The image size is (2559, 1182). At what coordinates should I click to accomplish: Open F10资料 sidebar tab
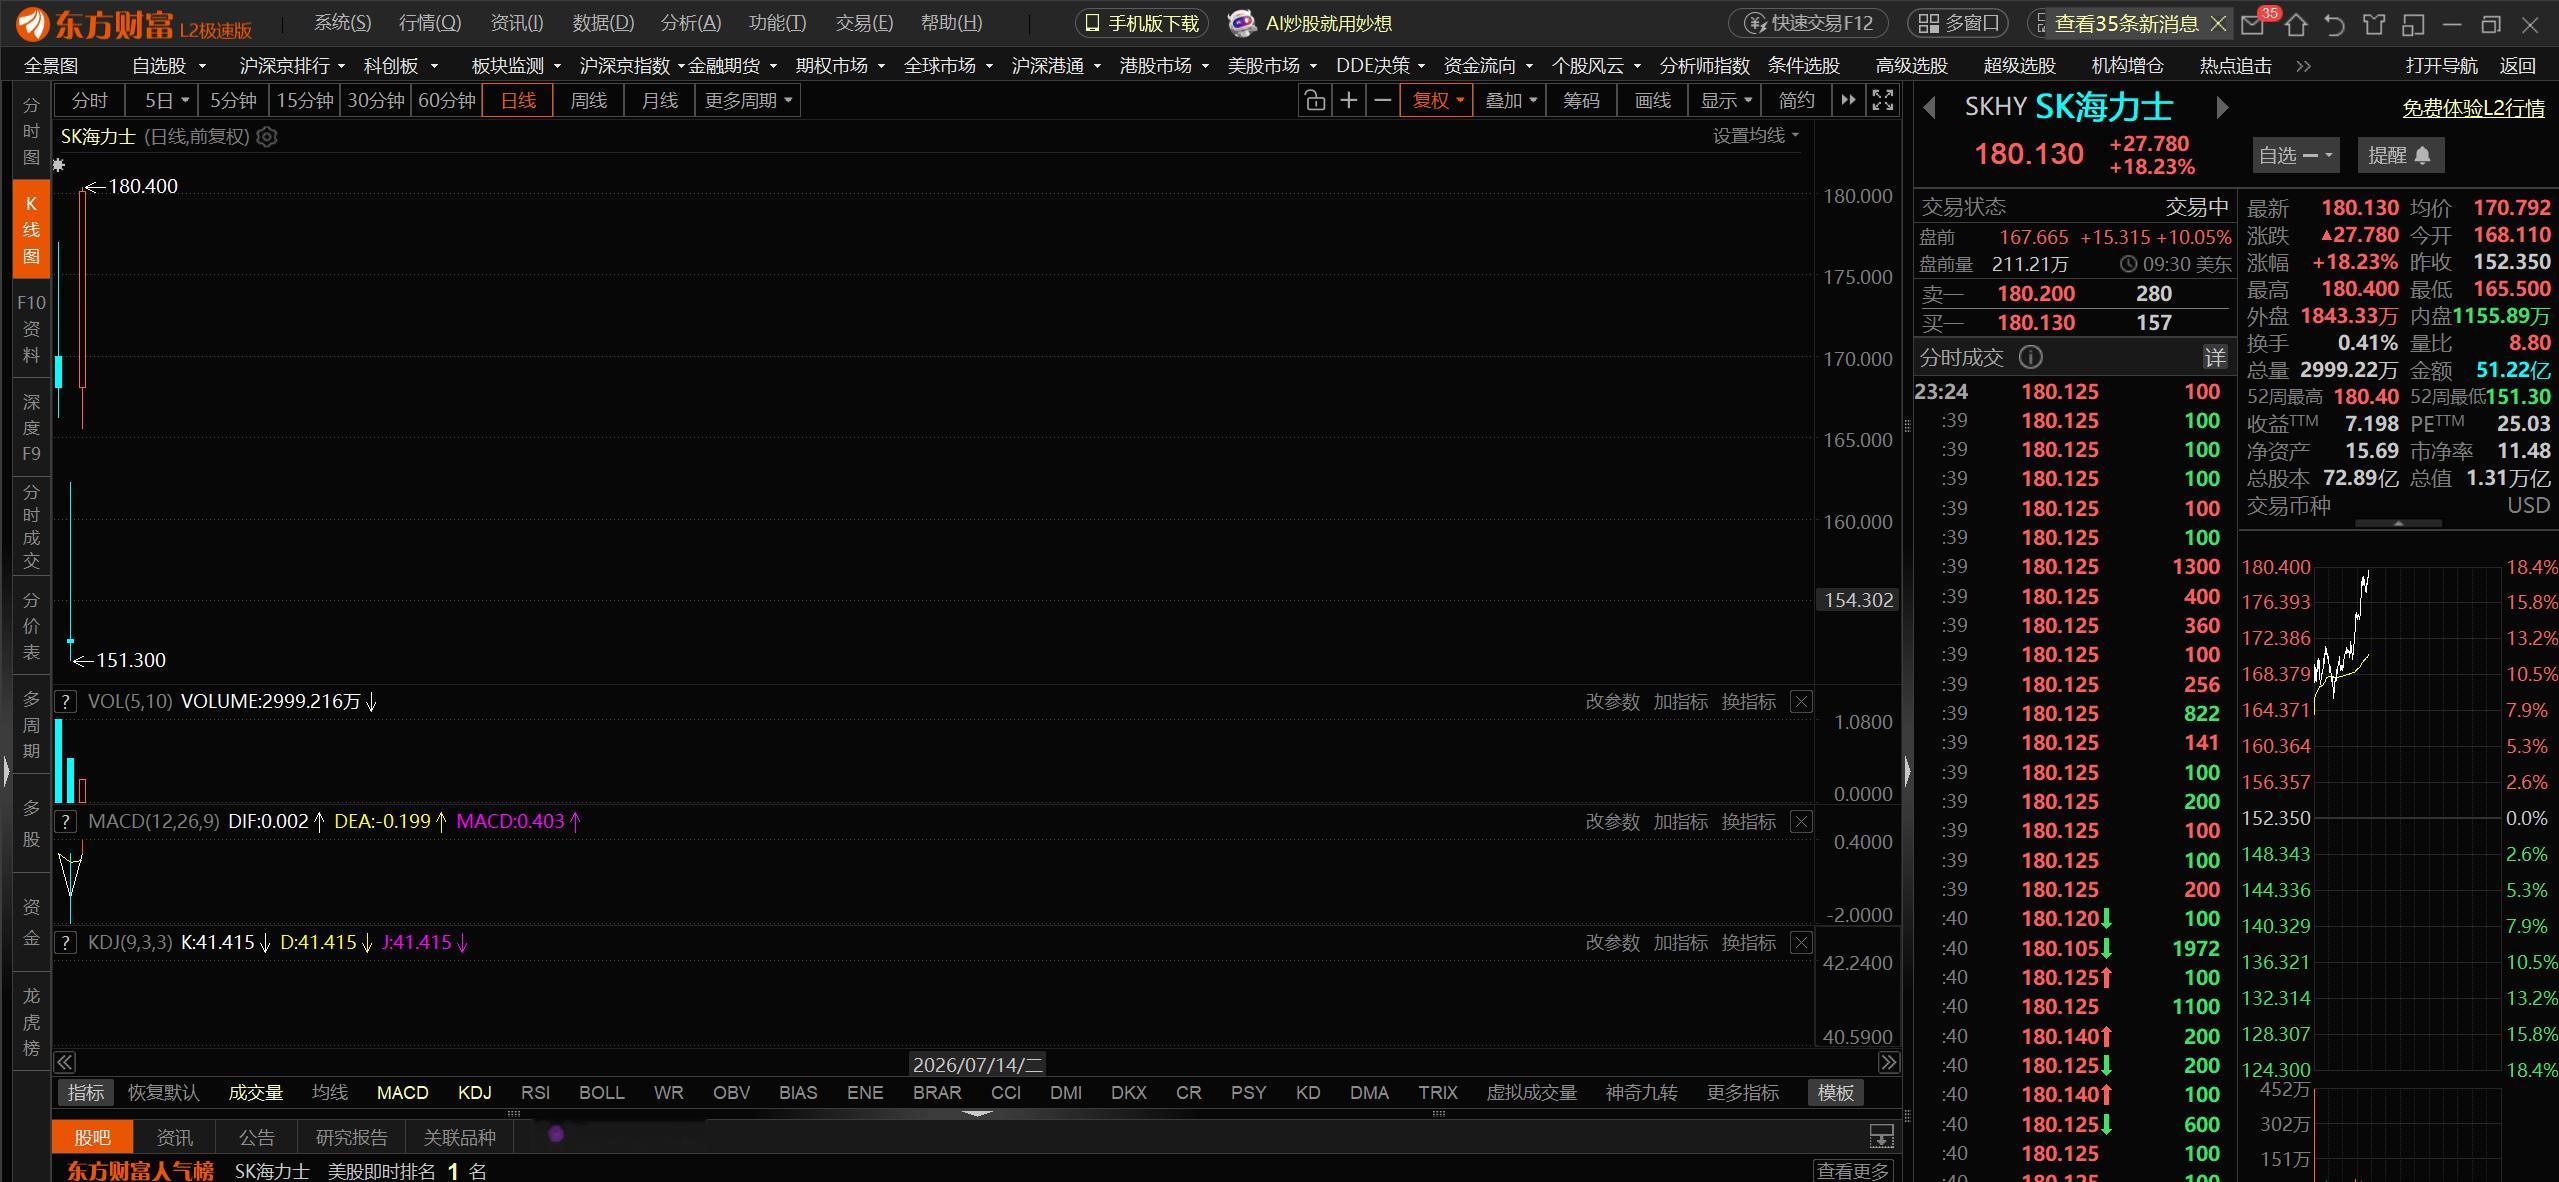(31, 329)
